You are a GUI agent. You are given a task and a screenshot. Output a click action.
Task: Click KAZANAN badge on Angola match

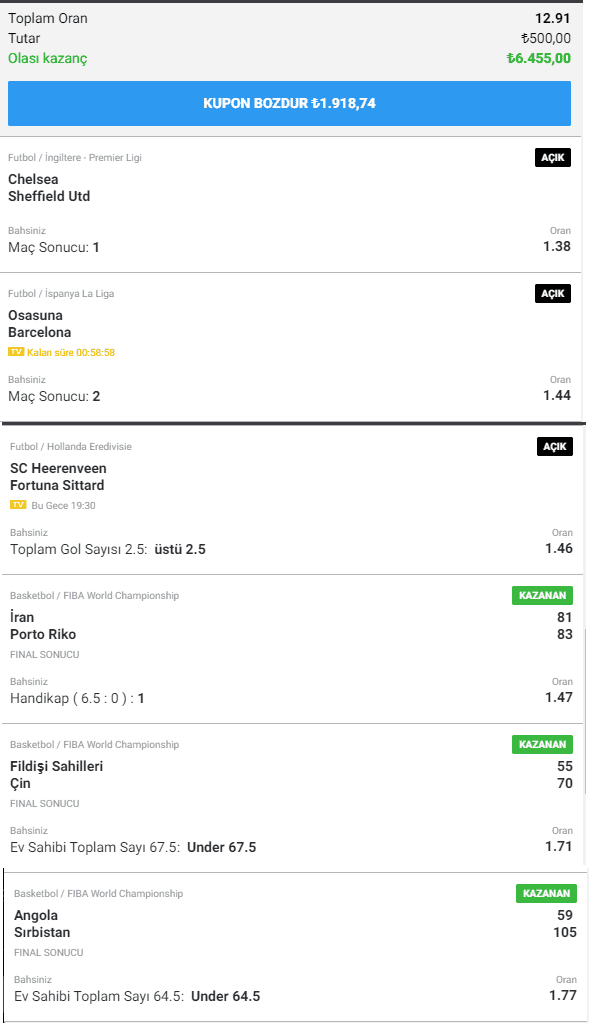[546, 893]
